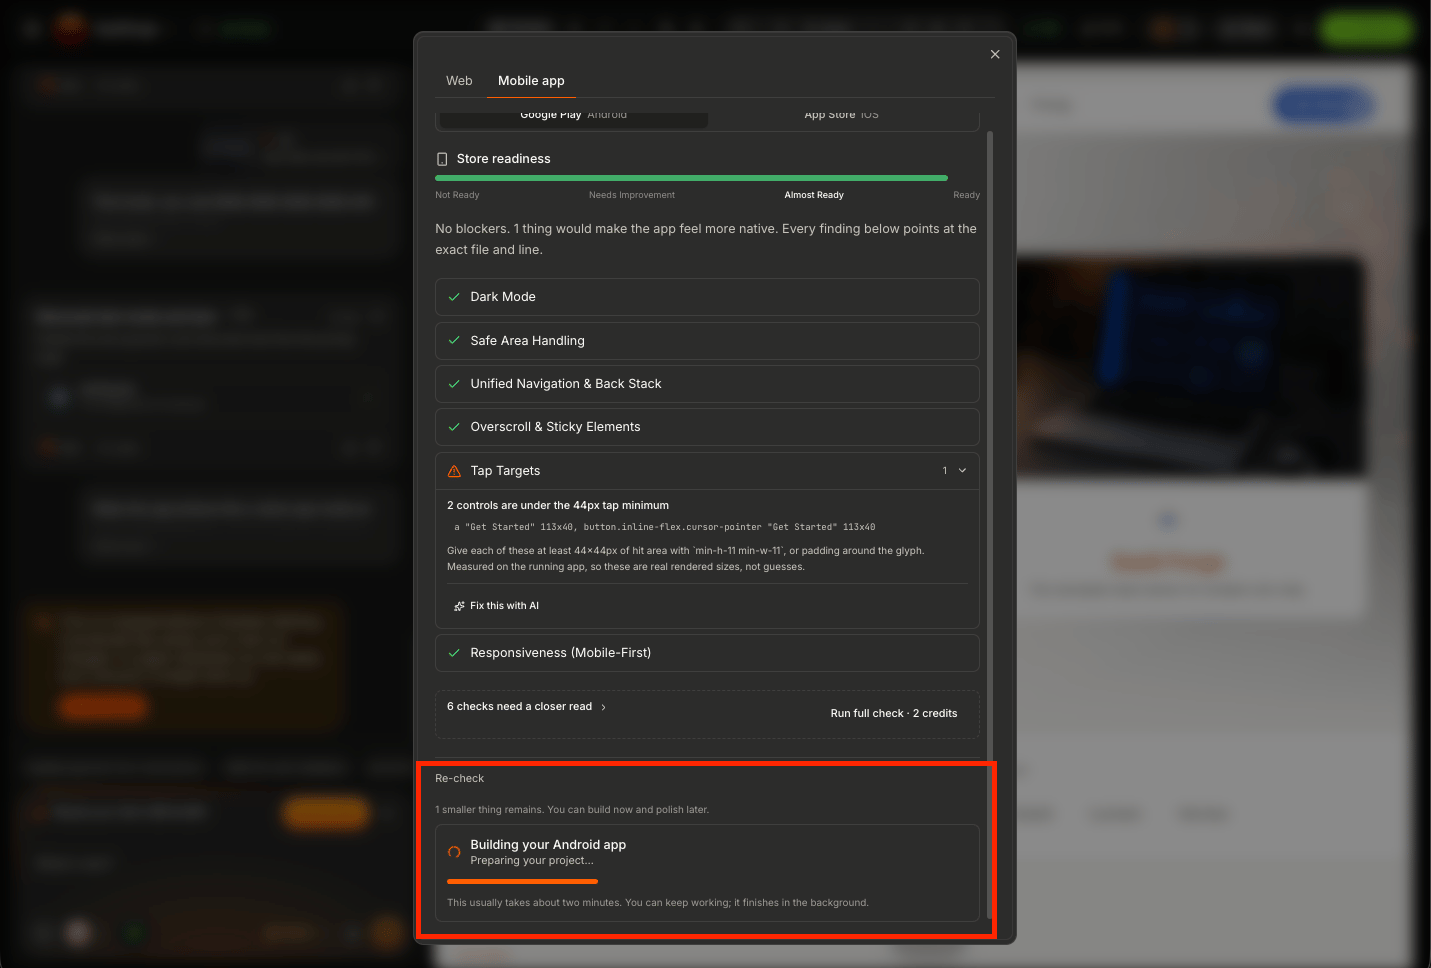Open "6 checks need a closer read"

pyautogui.click(x=526, y=707)
